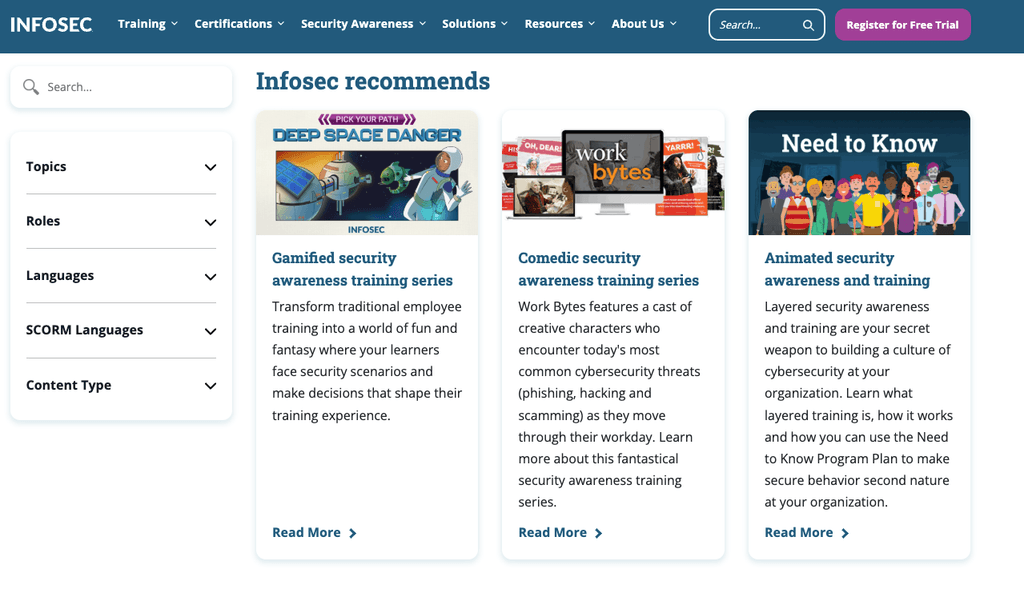Expand the Roles filter section
1024x596 pixels.
point(210,222)
